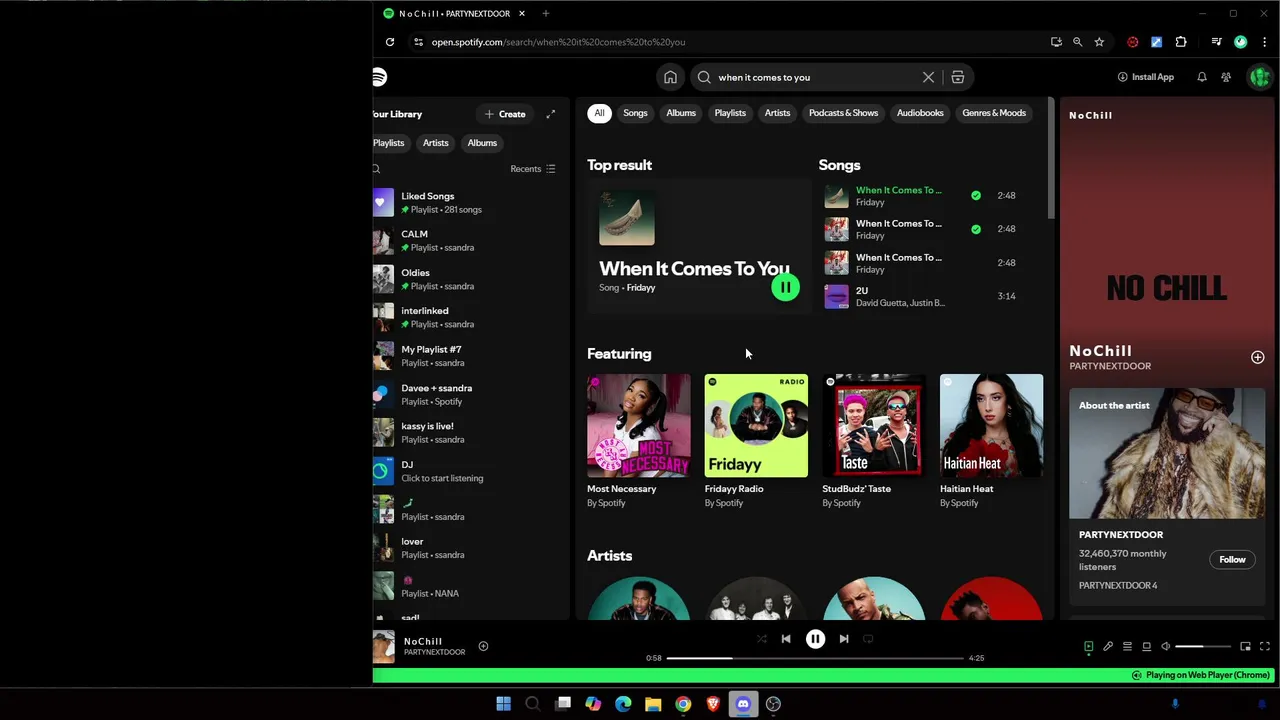This screenshot has height=720, width=1280.
Task: Open the Windows Start menu
Action: (x=503, y=704)
